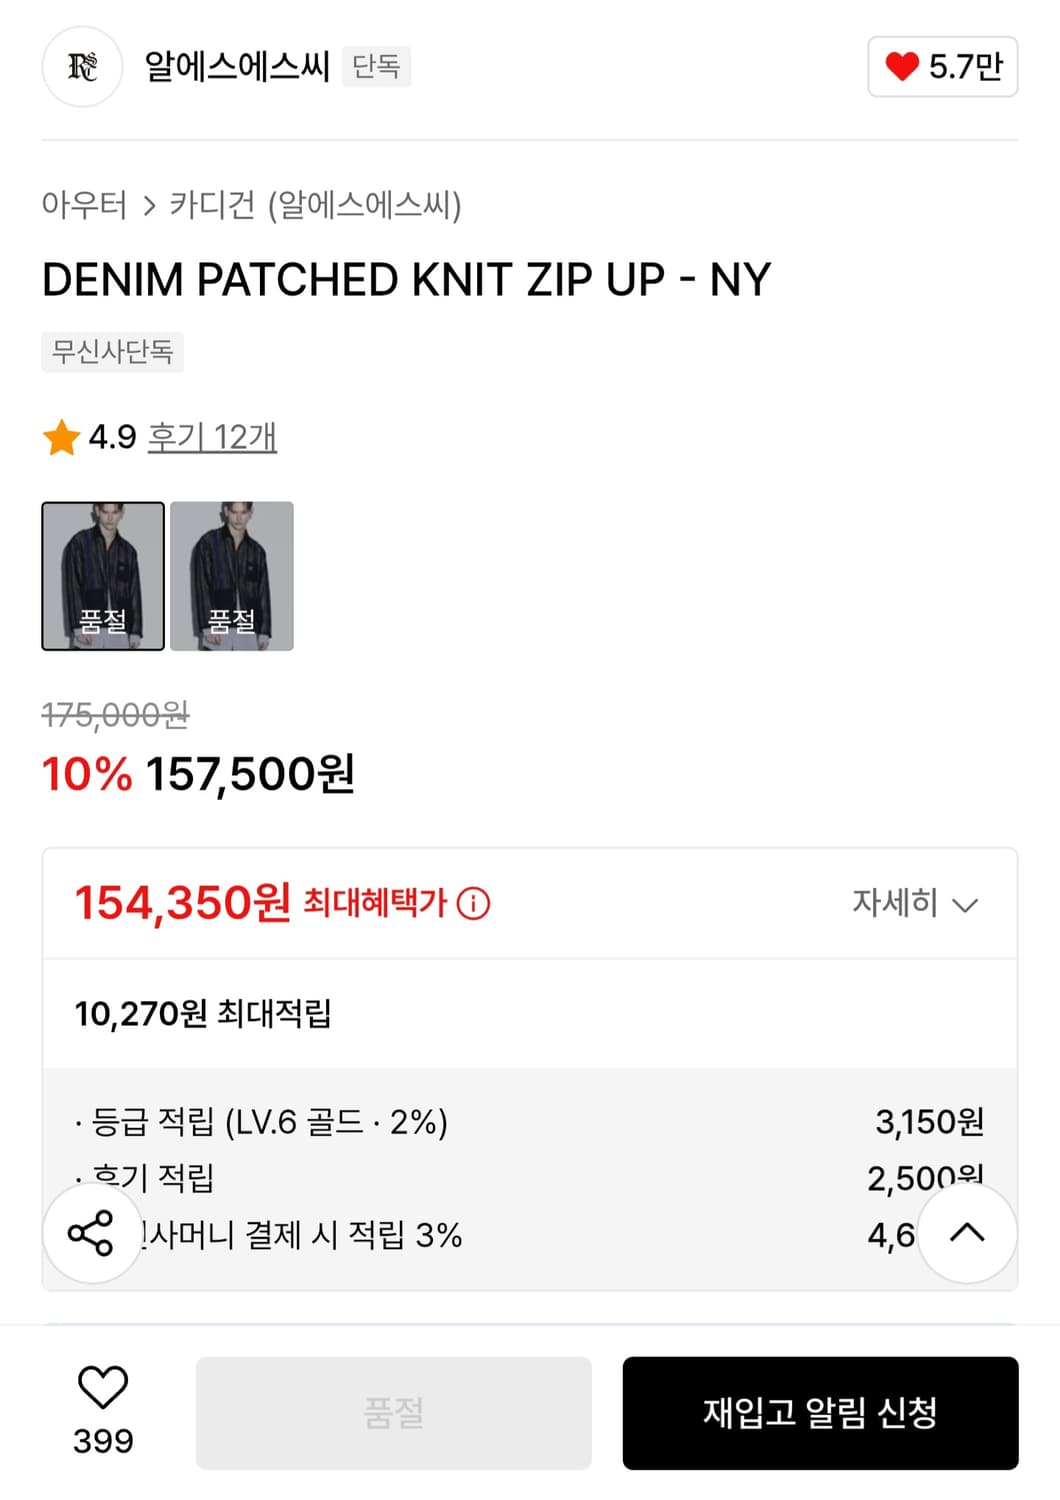
Task: Tap the 단독 badge next to the brand
Action: coord(376,67)
